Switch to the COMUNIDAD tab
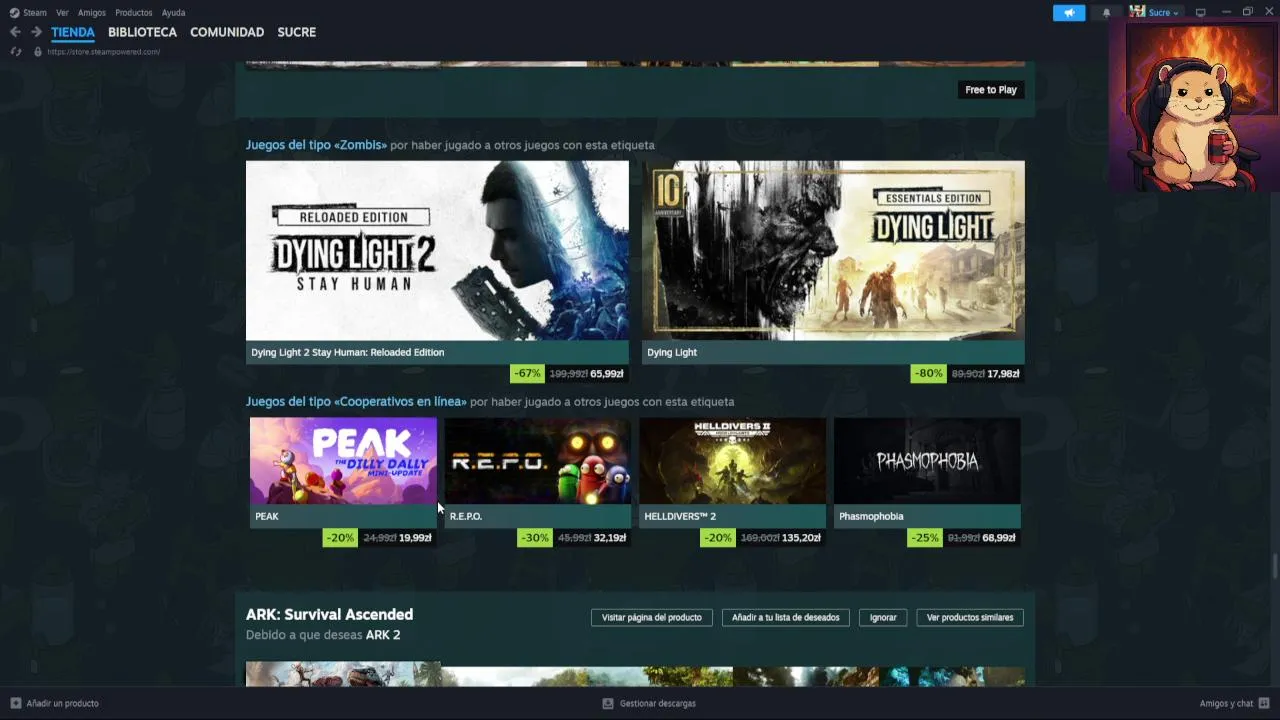The height and width of the screenshot is (720, 1280). (x=227, y=32)
